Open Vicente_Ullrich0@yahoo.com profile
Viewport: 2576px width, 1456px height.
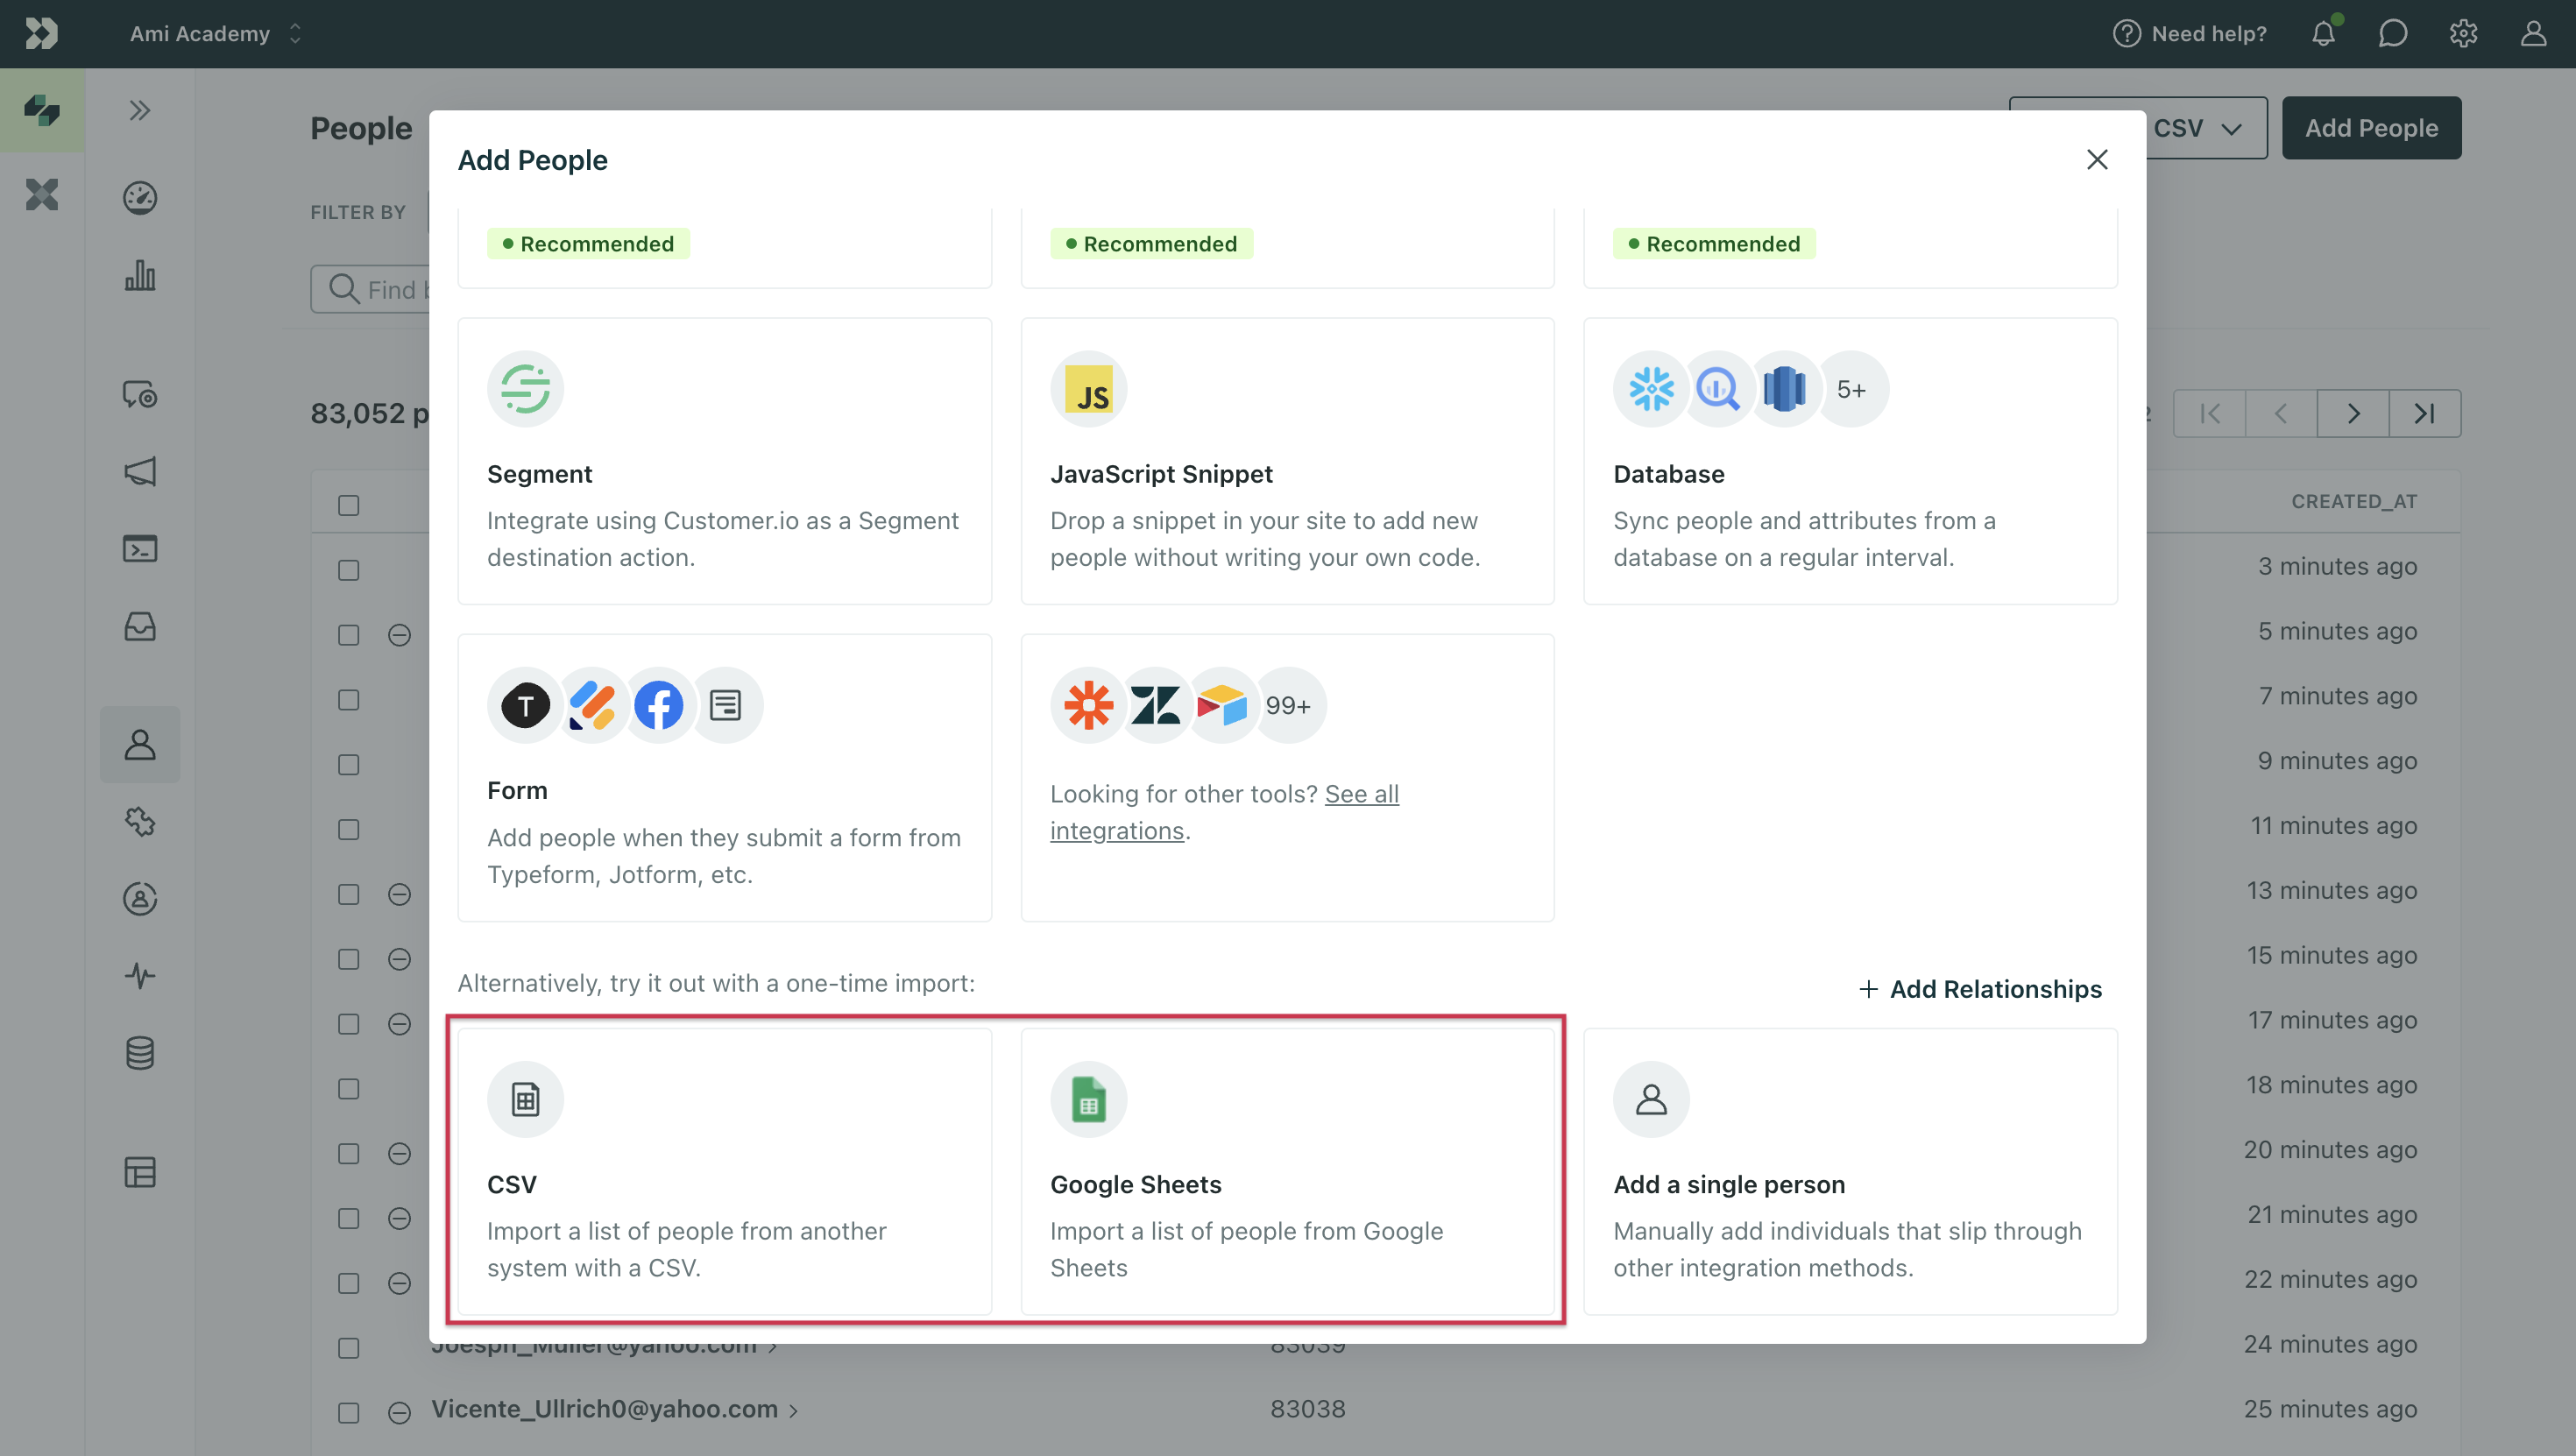pyautogui.click(x=604, y=1409)
